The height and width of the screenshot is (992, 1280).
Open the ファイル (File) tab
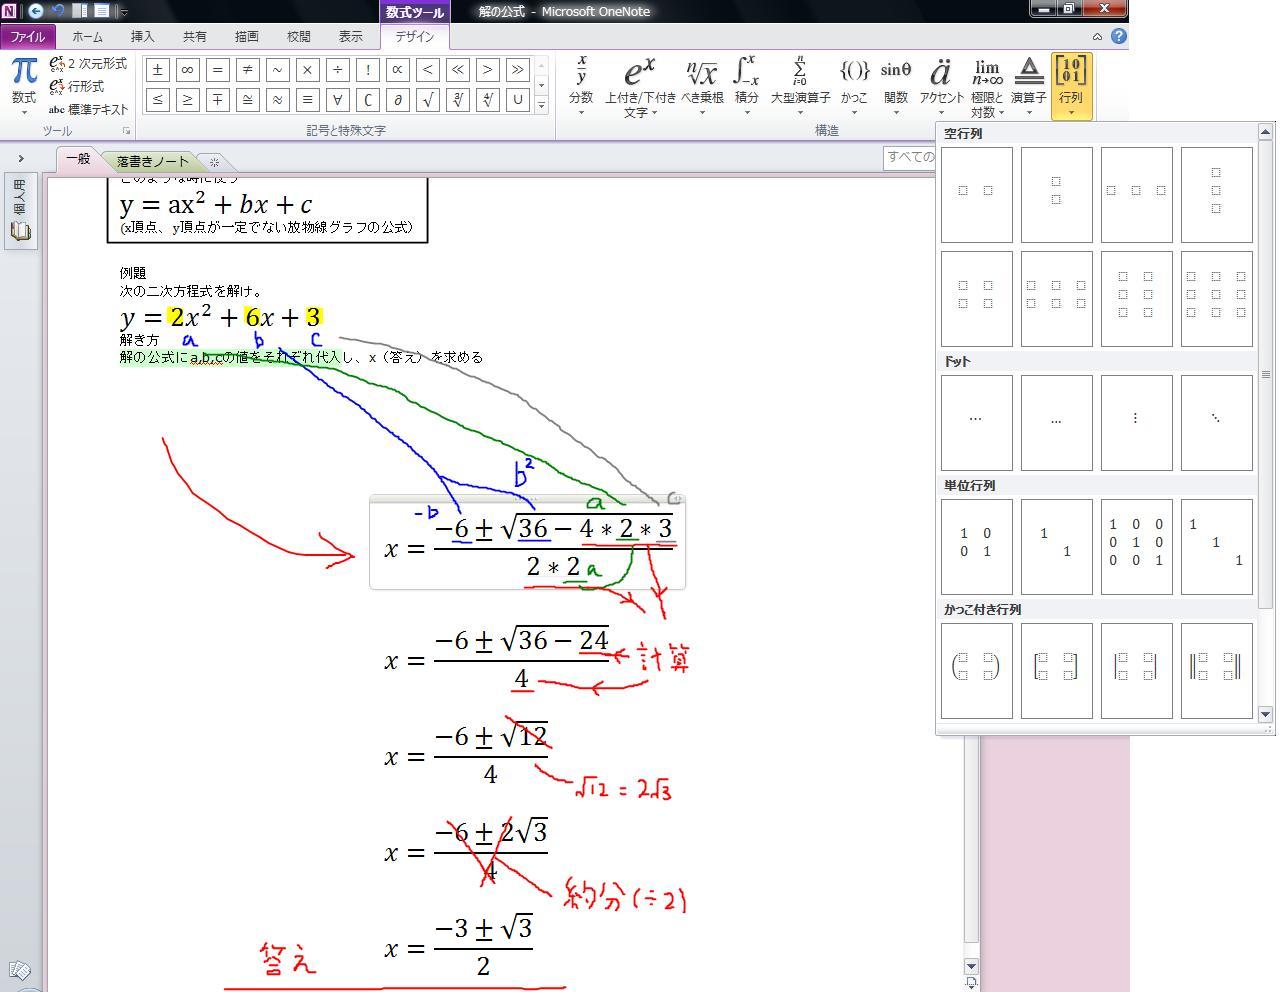click(28, 36)
